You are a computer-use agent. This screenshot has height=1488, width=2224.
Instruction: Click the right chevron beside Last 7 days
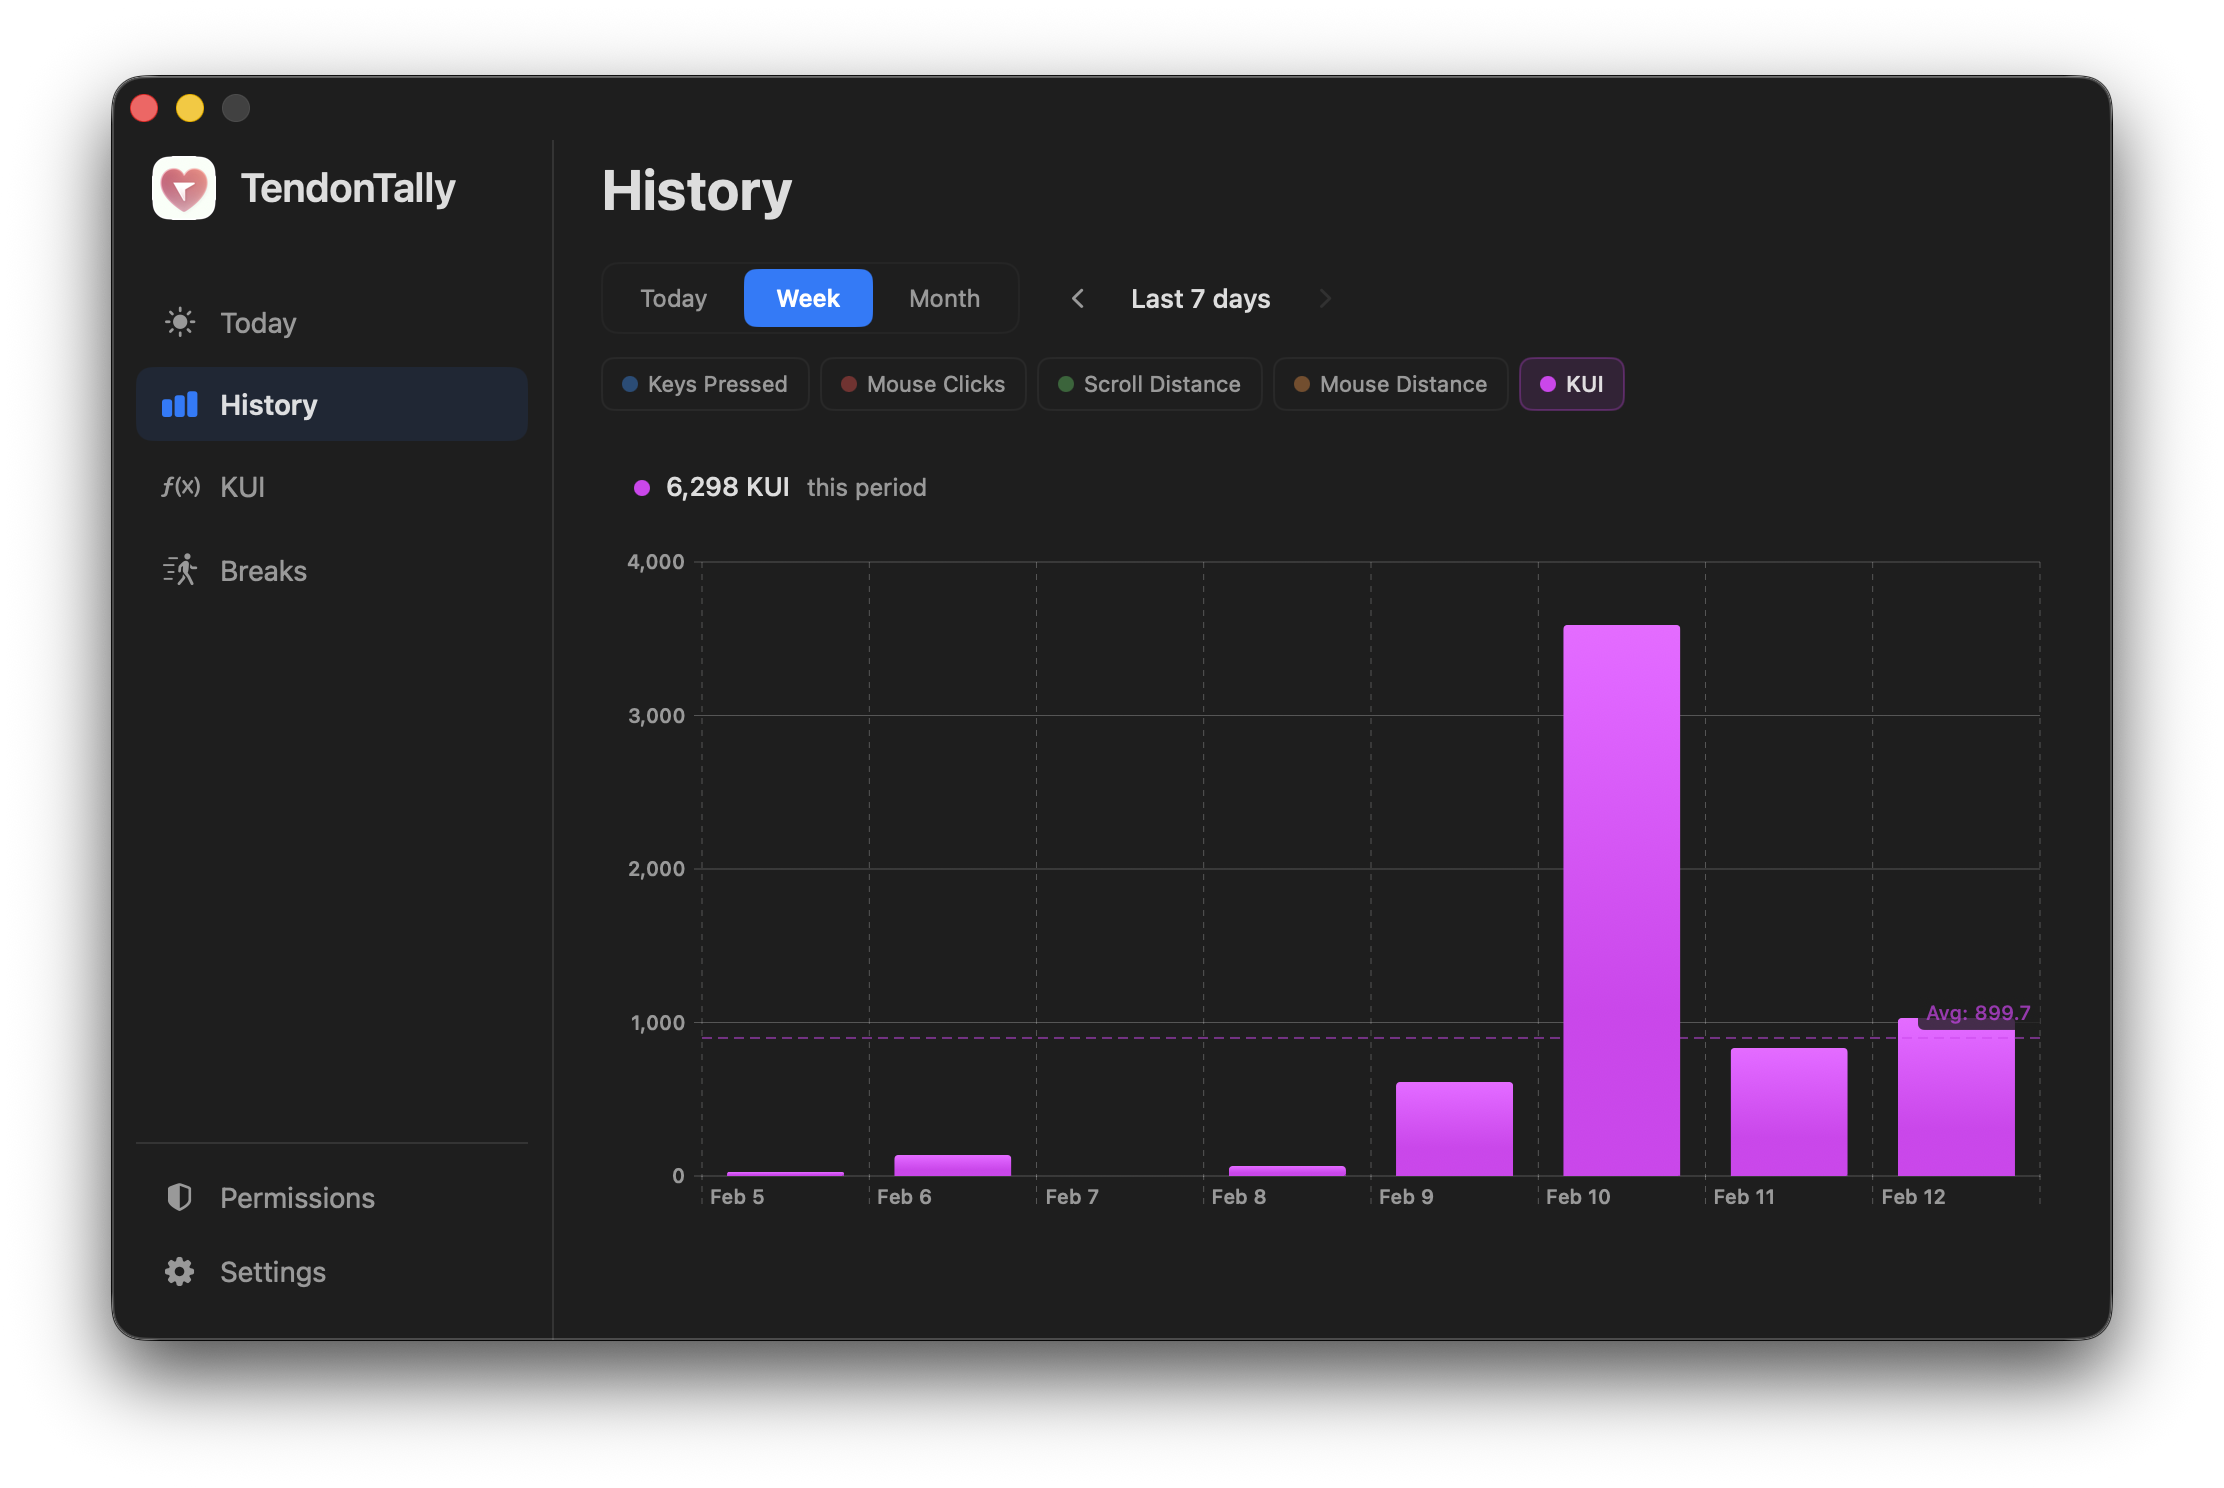1325,298
